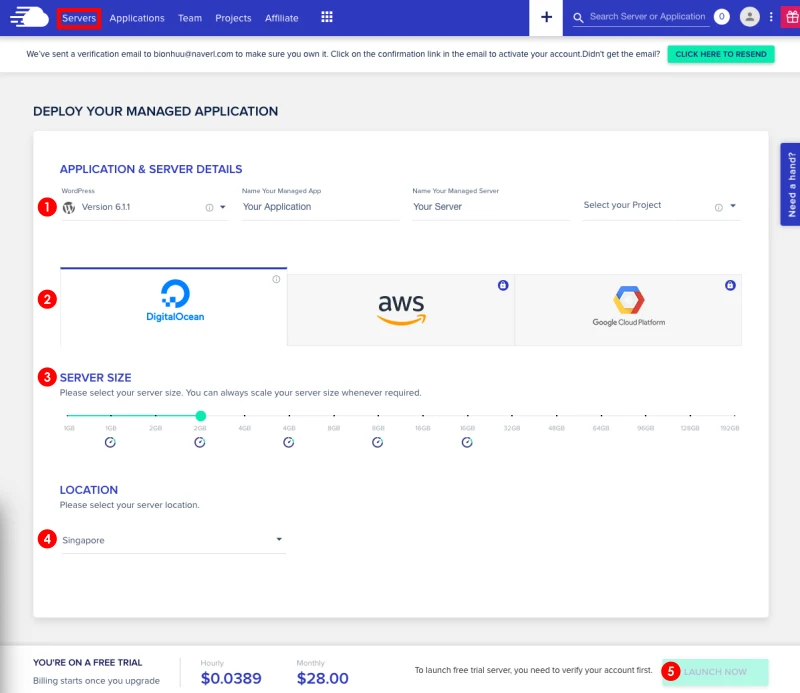The height and width of the screenshot is (693, 800).
Task: Click the Launch Now button
Action: tap(715, 672)
